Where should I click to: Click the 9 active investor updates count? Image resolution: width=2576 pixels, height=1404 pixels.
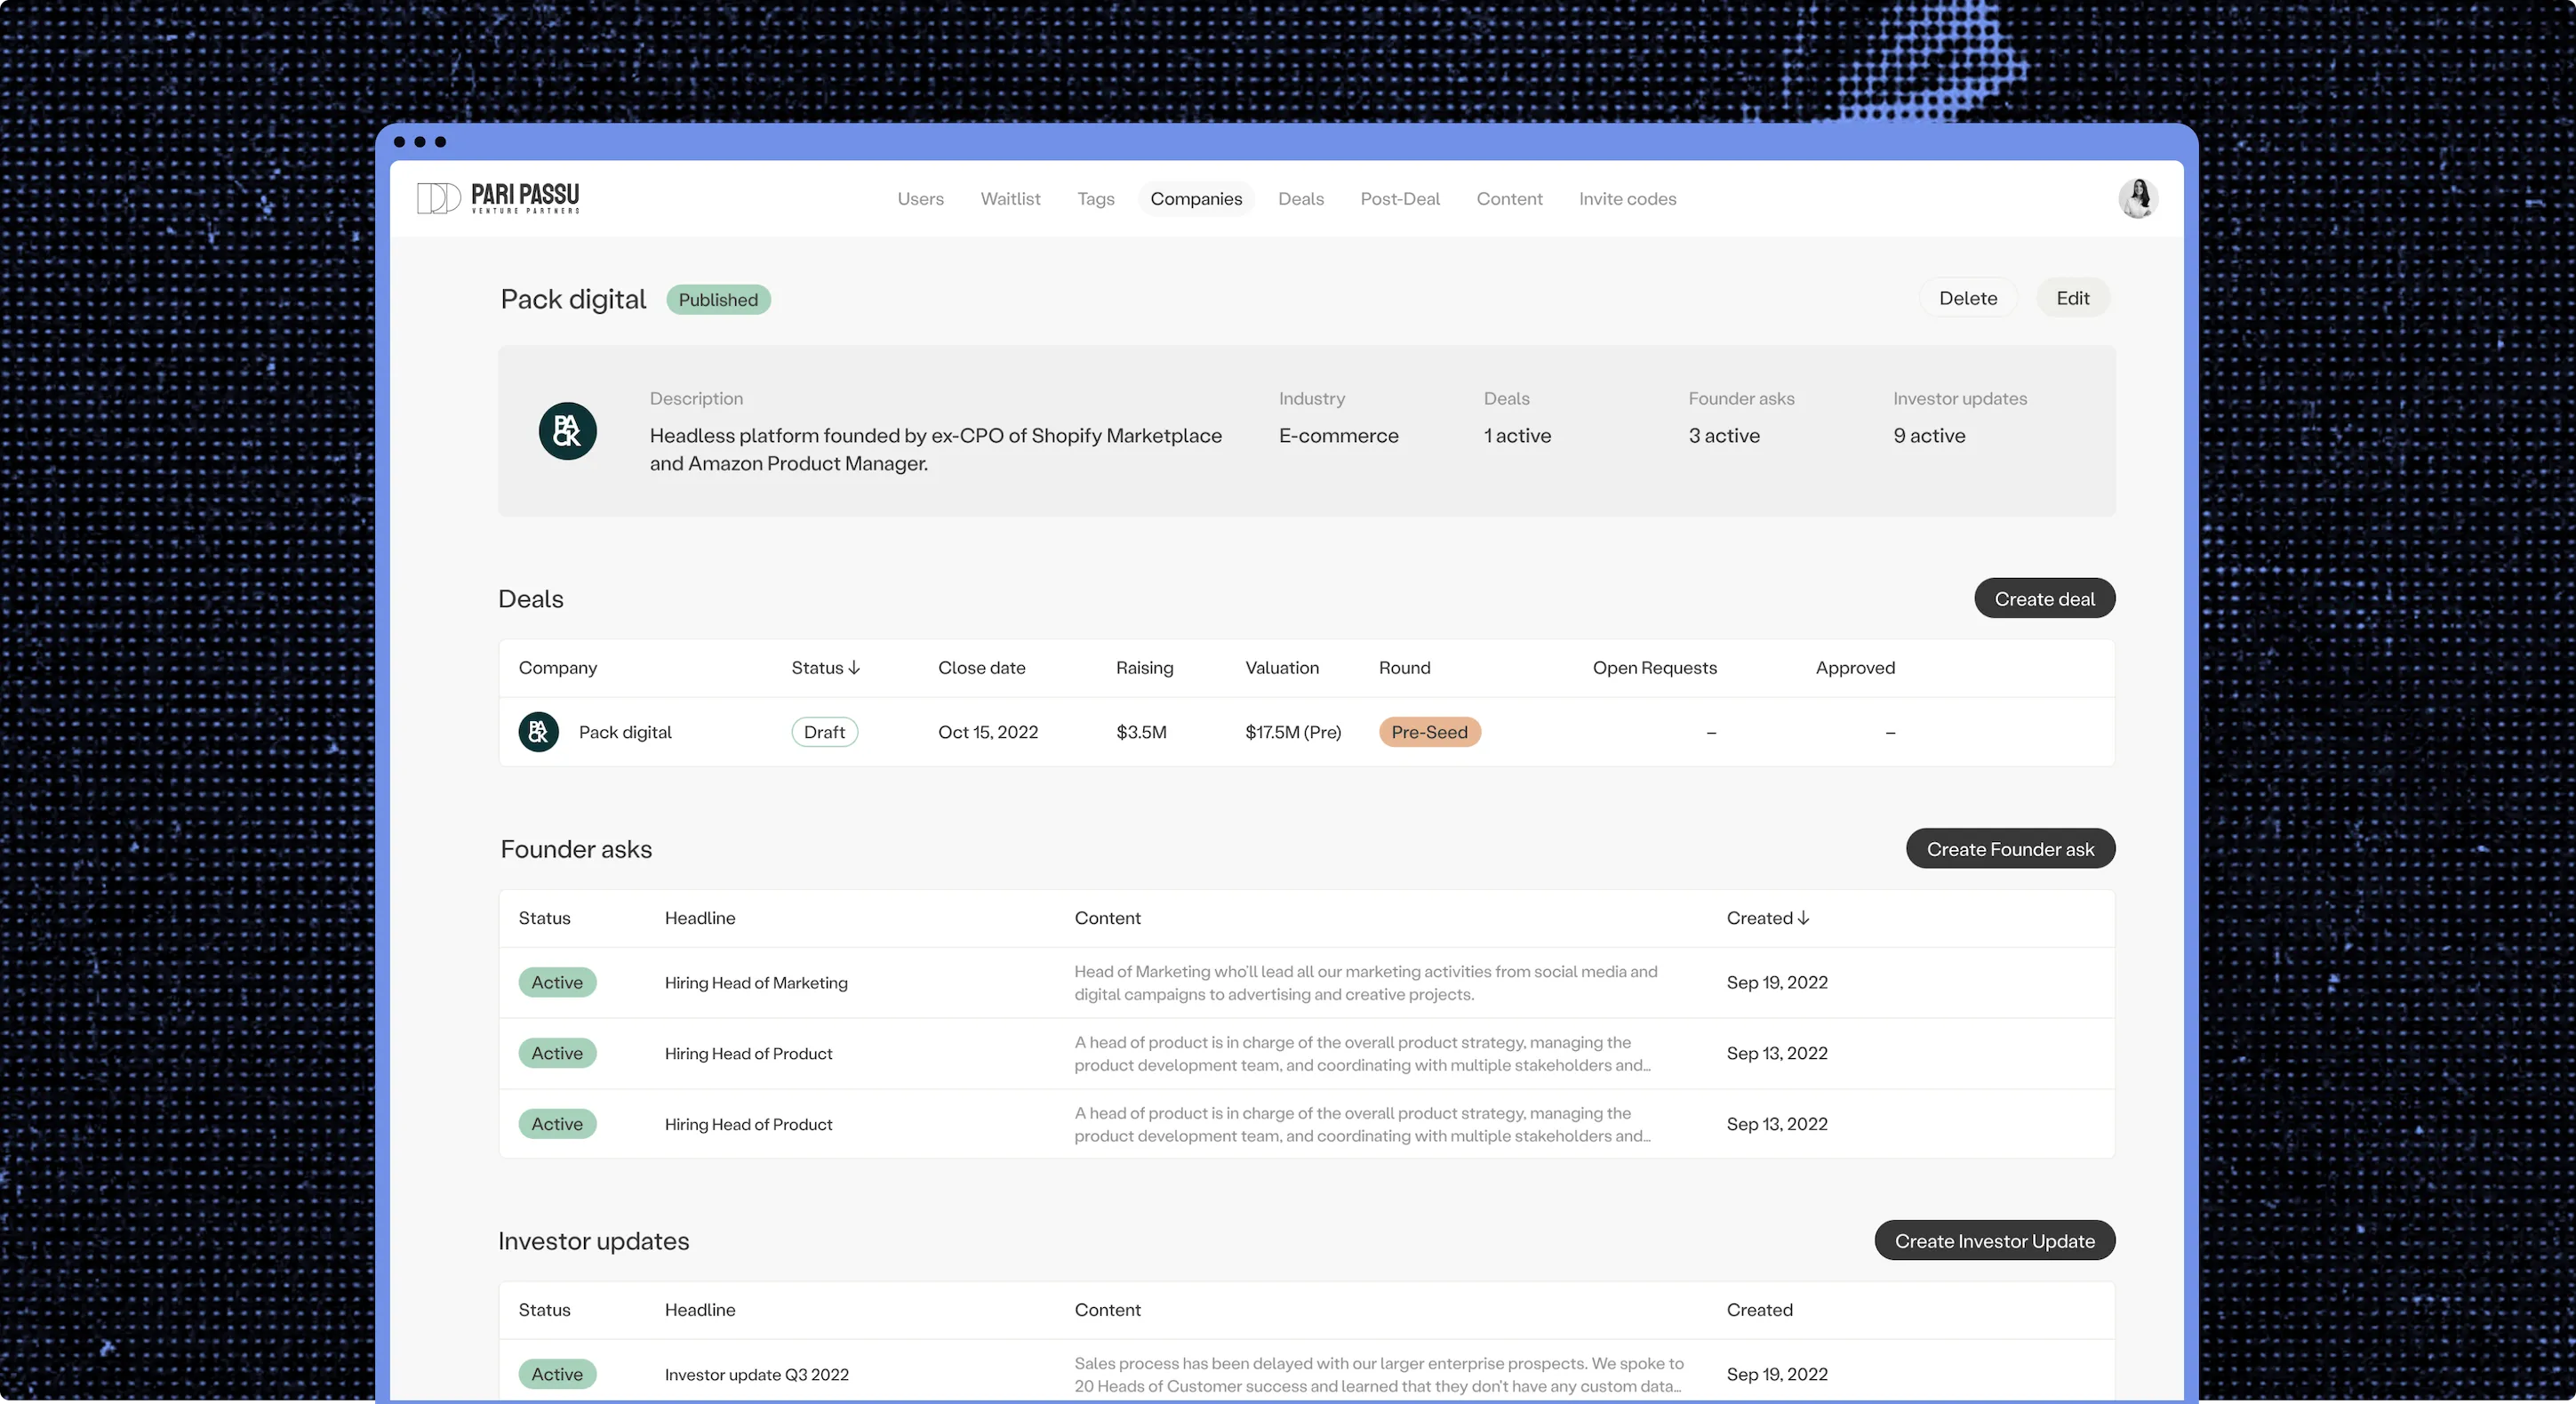pyautogui.click(x=1929, y=436)
